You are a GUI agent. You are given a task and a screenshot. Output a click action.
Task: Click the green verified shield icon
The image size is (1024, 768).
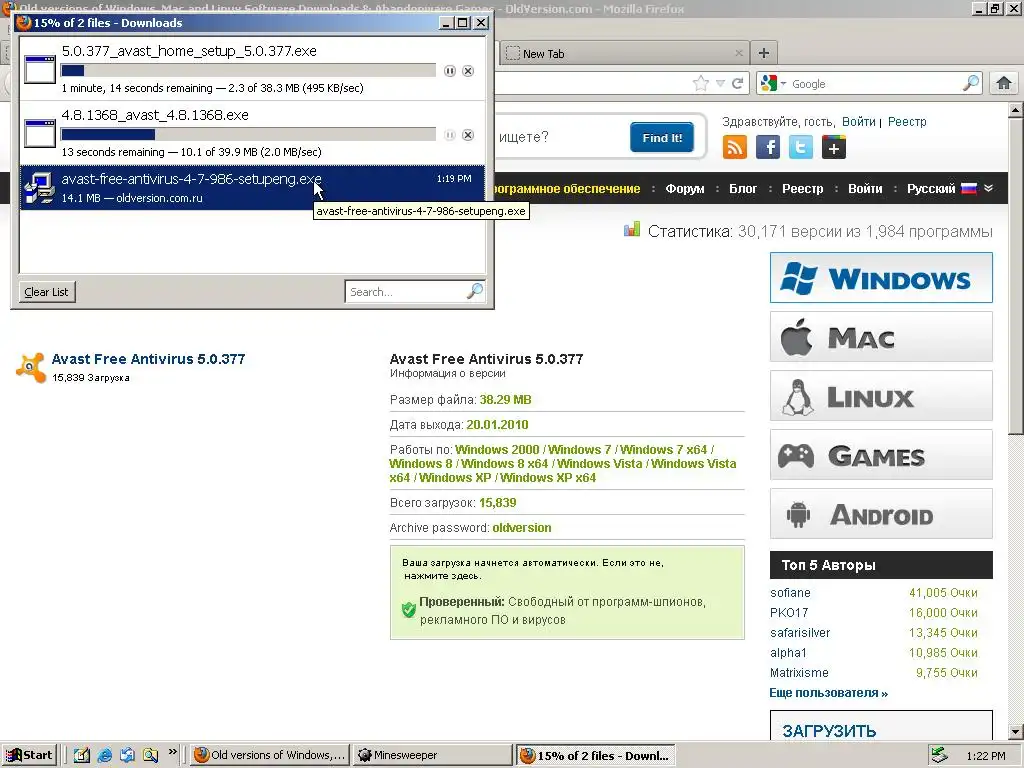409,610
